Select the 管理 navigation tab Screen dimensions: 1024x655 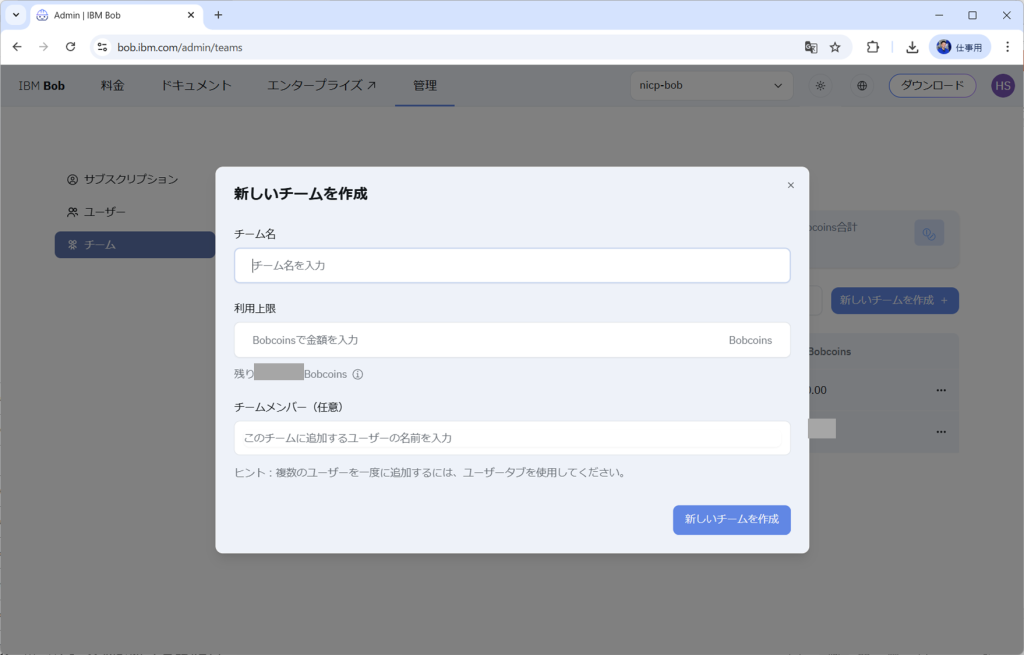pyautogui.click(x=424, y=86)
